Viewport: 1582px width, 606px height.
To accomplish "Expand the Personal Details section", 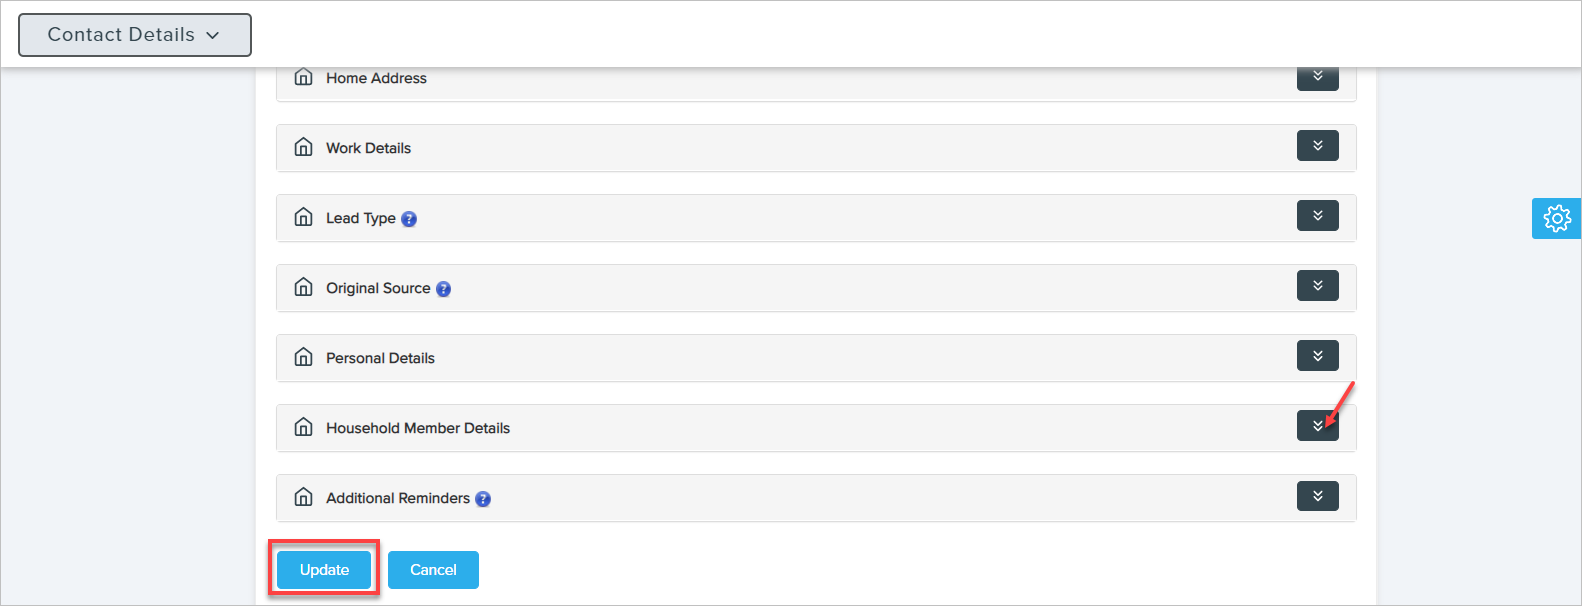I will click(x=1317, y=356).
